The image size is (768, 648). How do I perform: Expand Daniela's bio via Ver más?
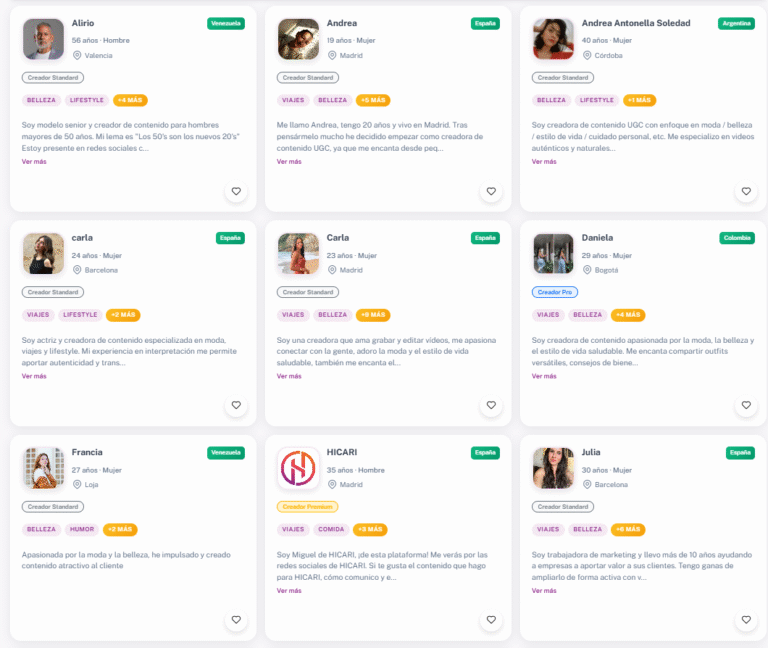coord(544,376)
